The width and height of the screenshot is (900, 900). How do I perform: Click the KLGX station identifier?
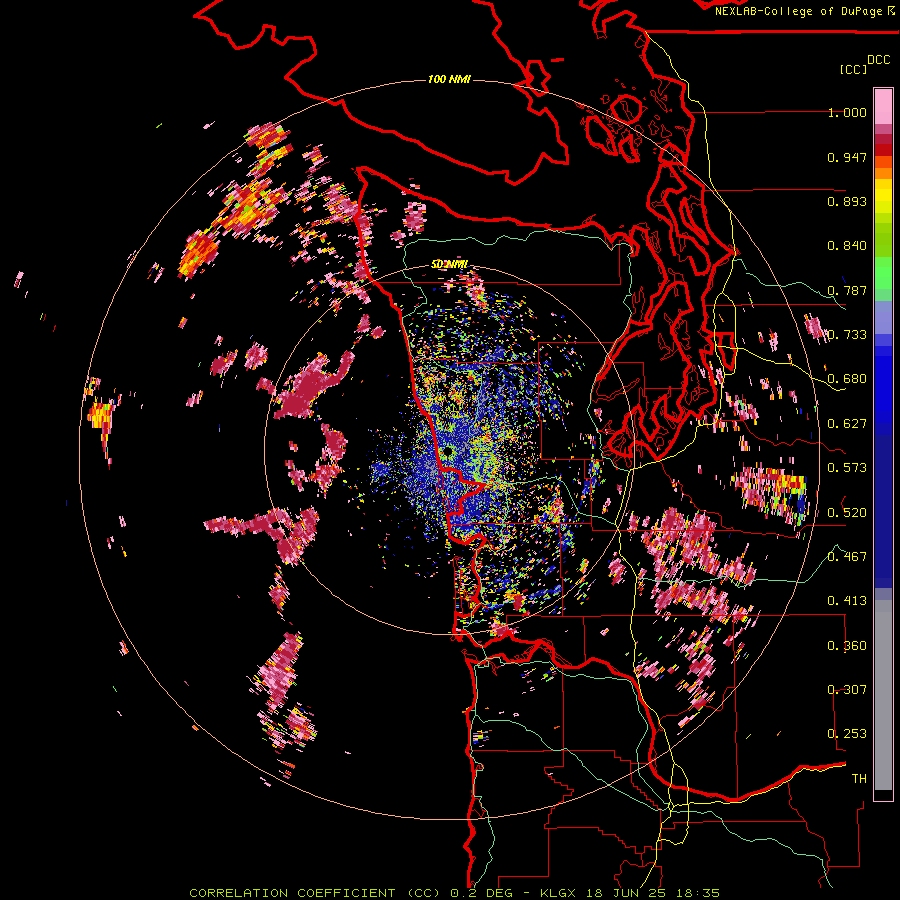pos(557,893)
